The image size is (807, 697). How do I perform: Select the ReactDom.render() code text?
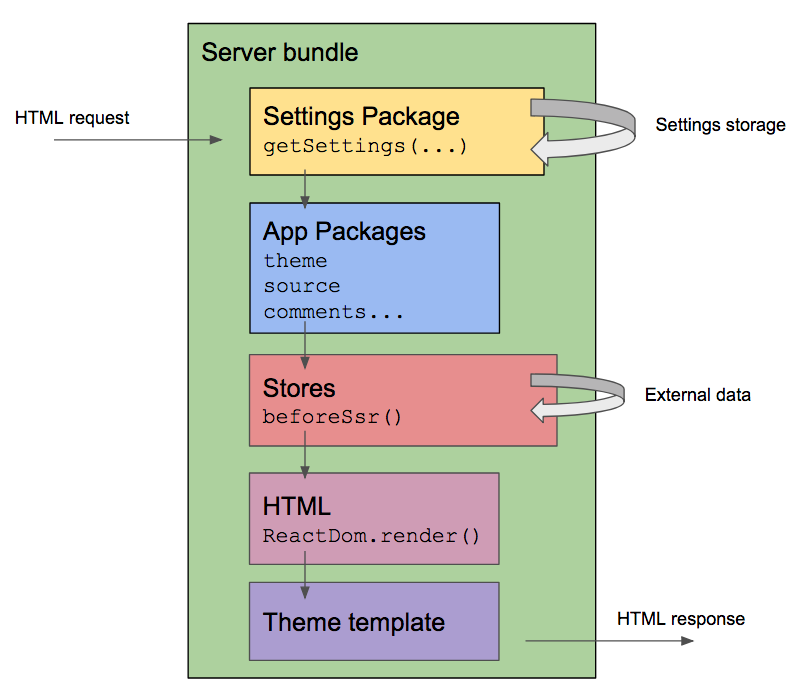click(371, 534)
